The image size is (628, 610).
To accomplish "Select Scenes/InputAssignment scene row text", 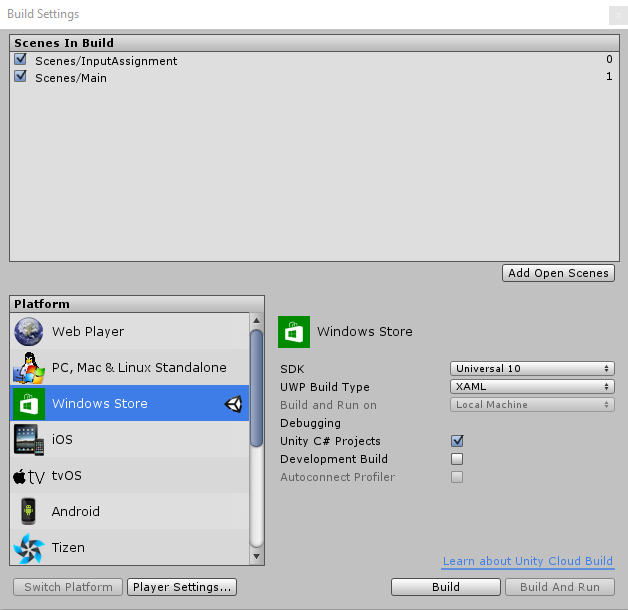I will pos(106,61).
